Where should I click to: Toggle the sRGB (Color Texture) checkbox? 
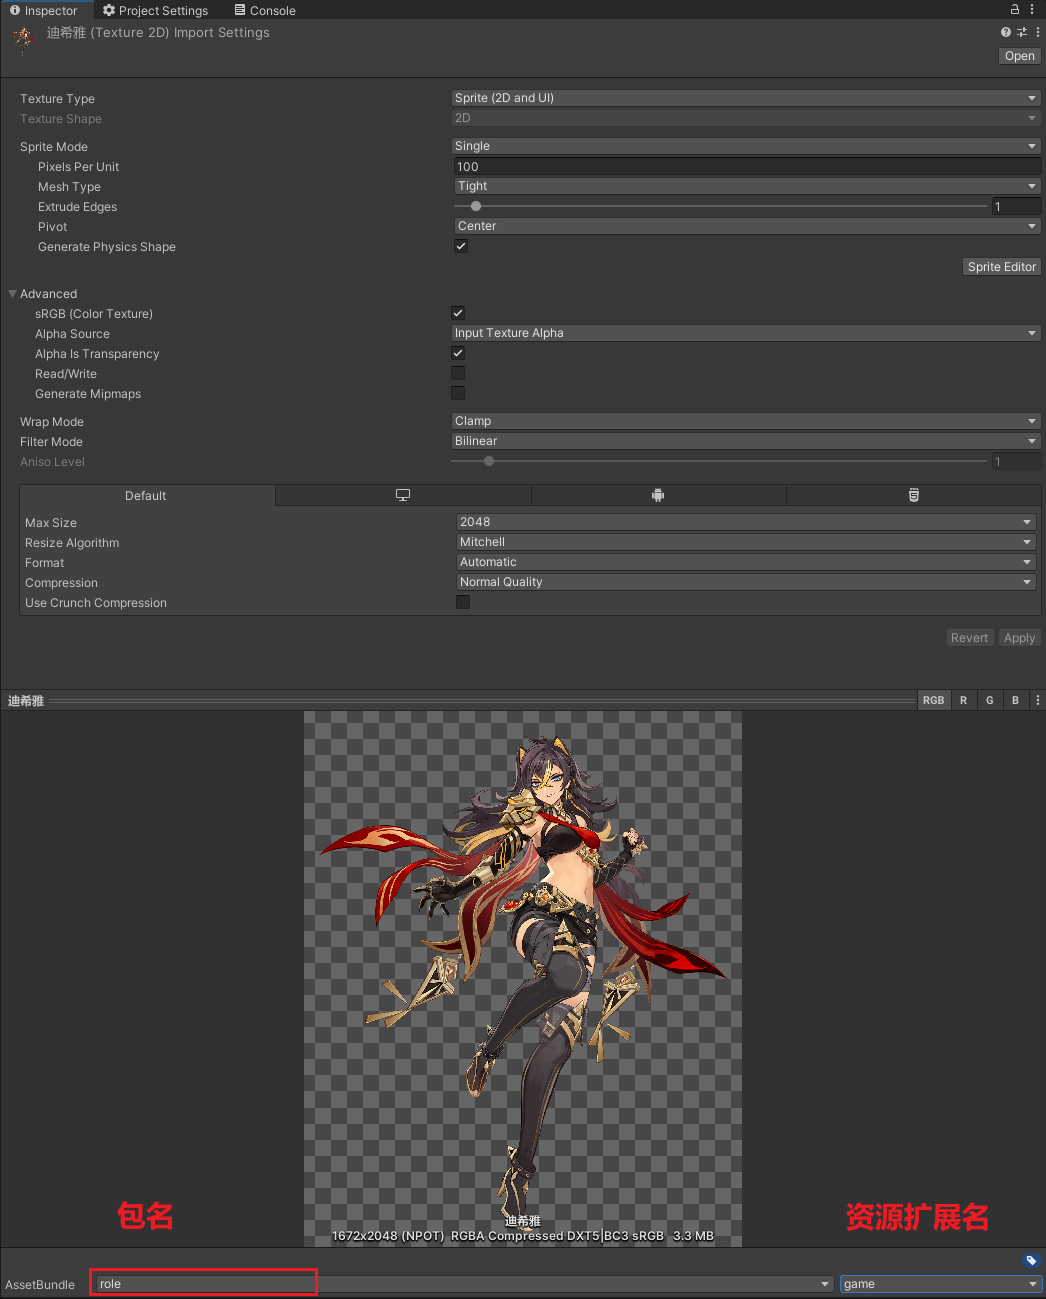tap(458, 313)
